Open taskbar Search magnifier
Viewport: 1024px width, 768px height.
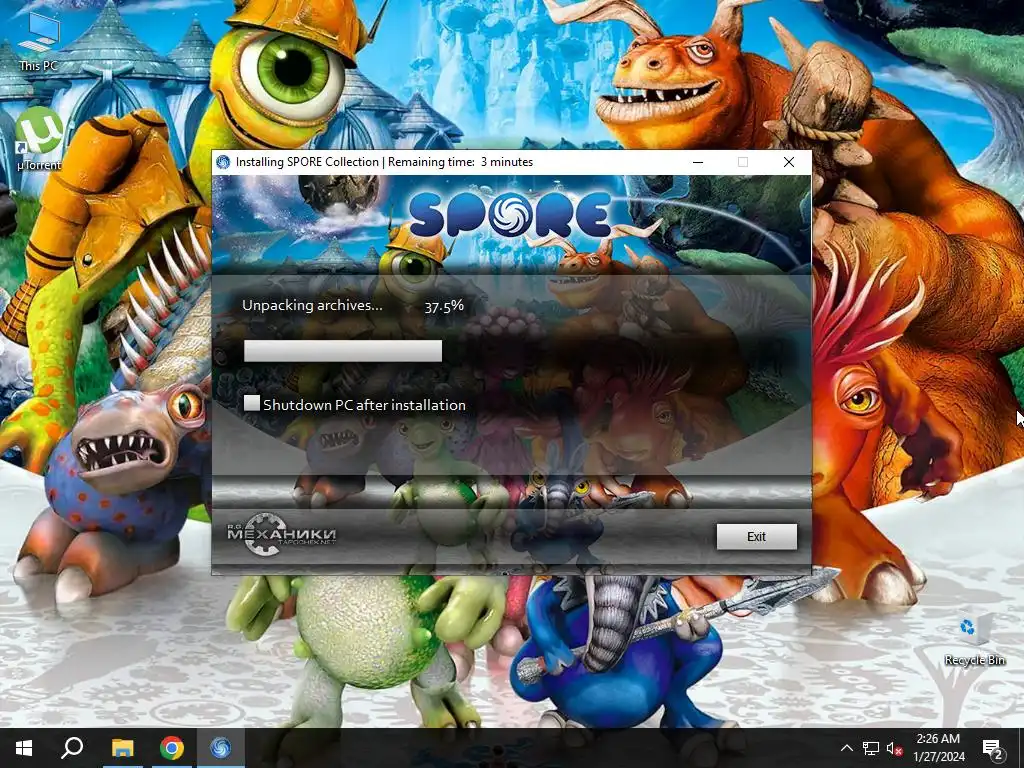[72, 748]
